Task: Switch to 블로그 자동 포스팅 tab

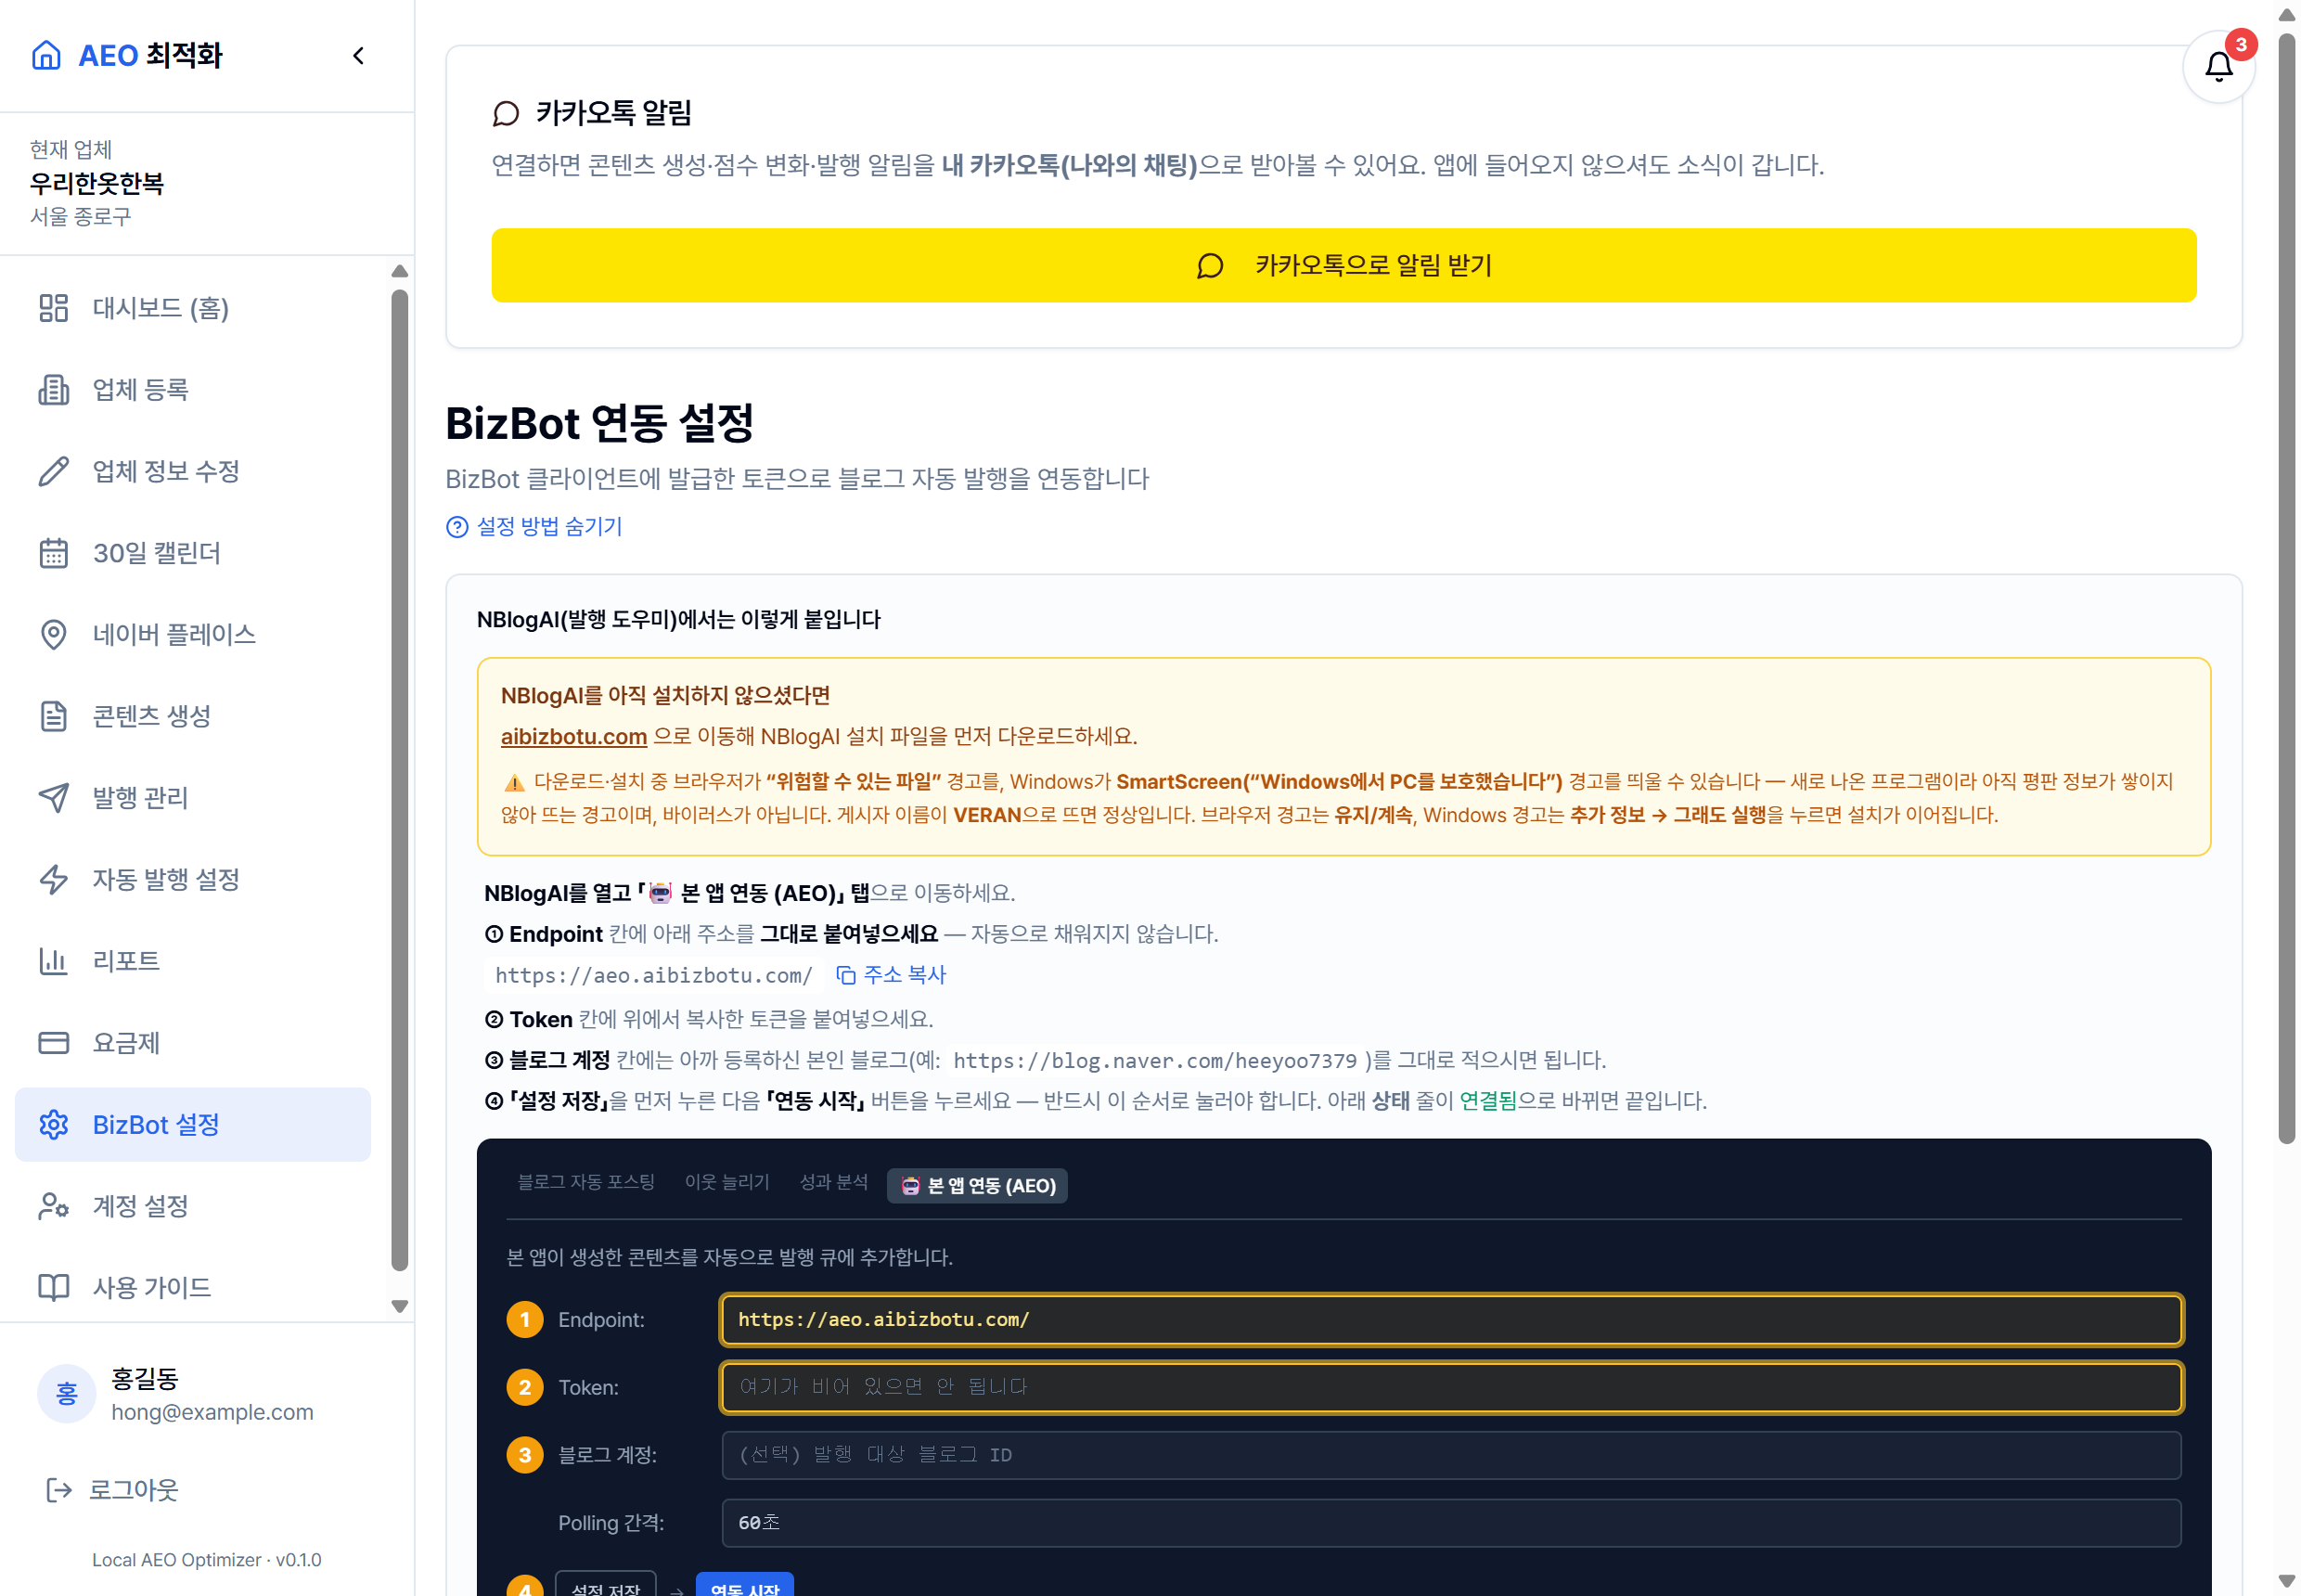Action: click(586, 1183)
